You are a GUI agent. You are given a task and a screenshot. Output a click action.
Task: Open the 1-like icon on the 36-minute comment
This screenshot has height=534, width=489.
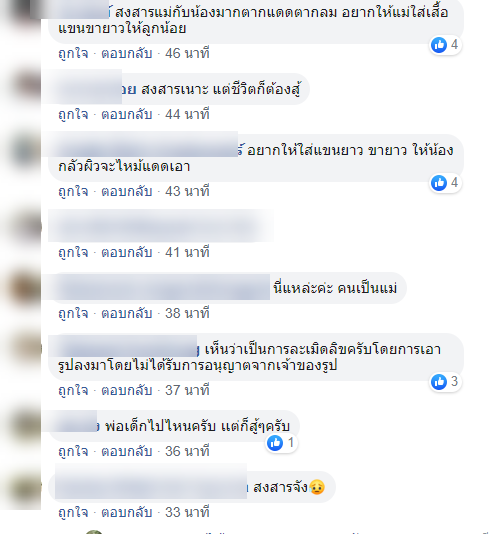pyautogui.click(x=282, y=443)
